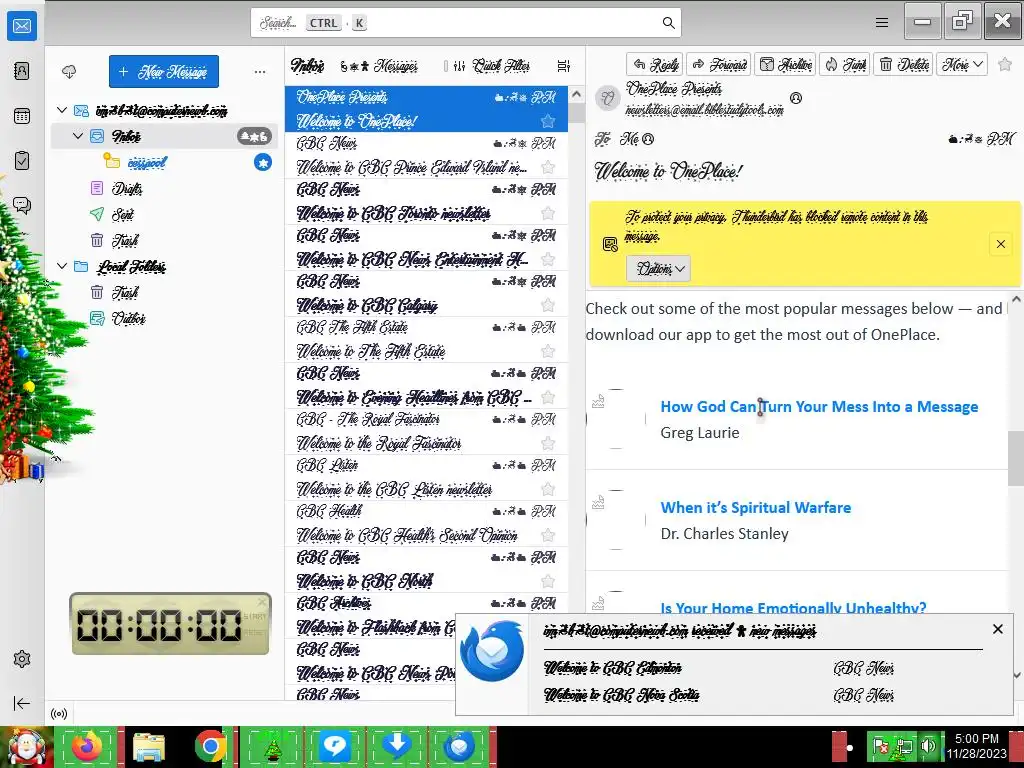Toggle star on The Fifth Estate message
The image size is (1024, 768).
tap(548, 351)
